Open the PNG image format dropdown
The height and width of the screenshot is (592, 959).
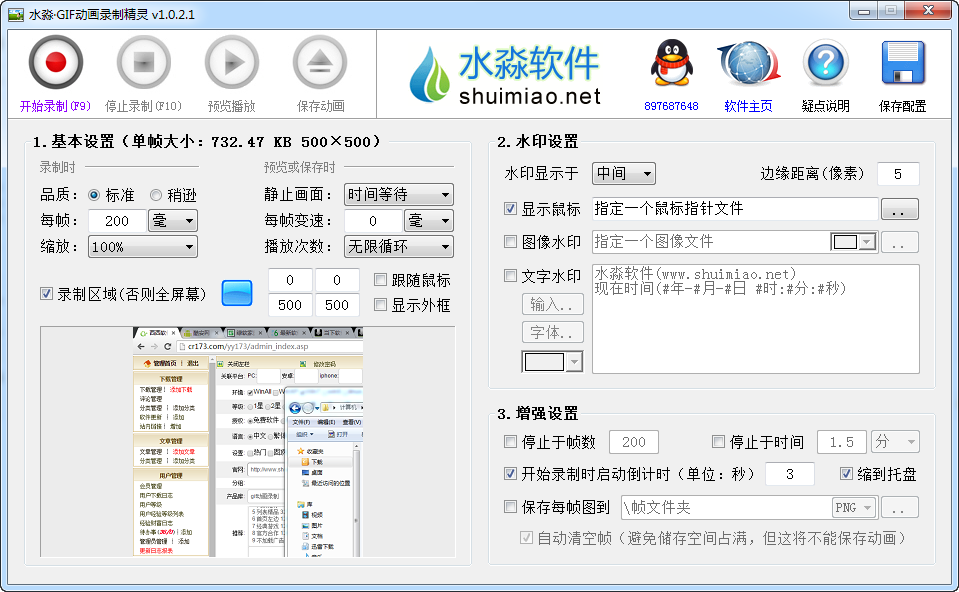(854, 507)
